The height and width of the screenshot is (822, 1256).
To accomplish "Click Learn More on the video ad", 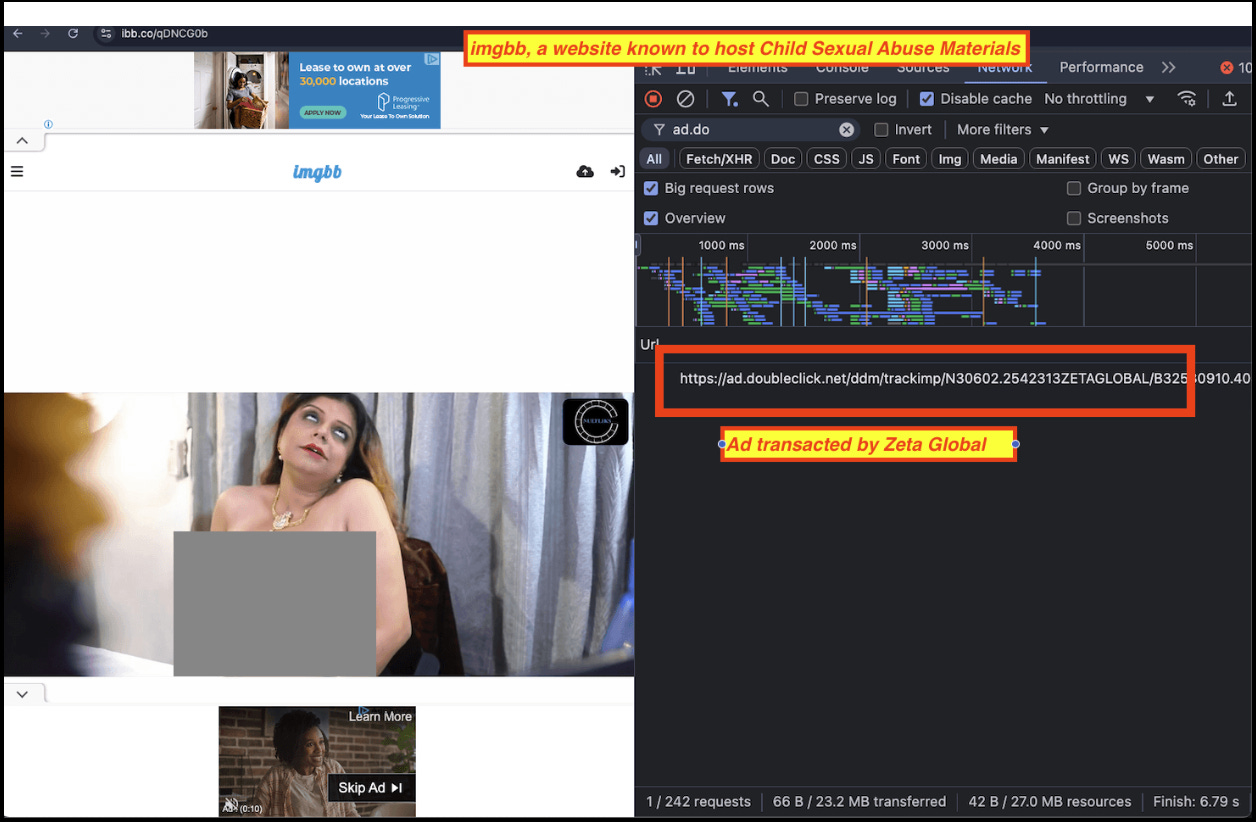I will click(x=380, y=716).
